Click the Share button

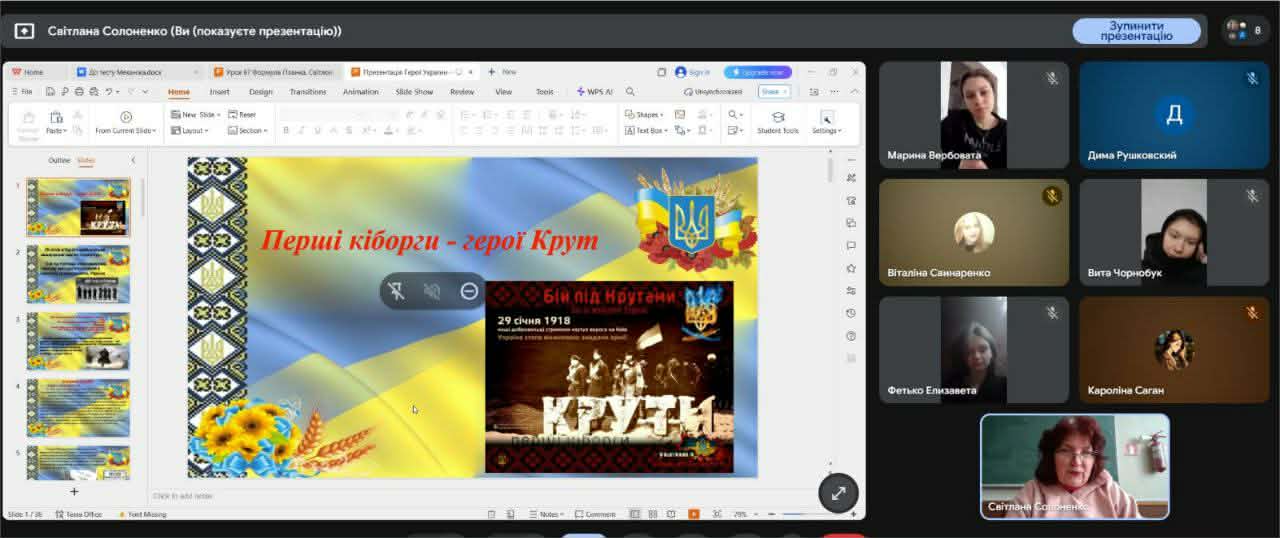tap(772, 91)
